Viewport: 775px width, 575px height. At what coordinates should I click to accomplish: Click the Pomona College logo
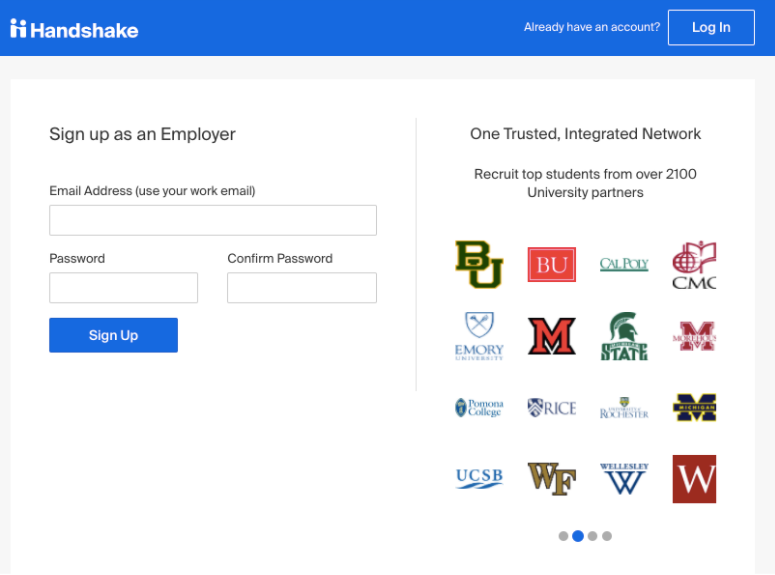point(479,408)
